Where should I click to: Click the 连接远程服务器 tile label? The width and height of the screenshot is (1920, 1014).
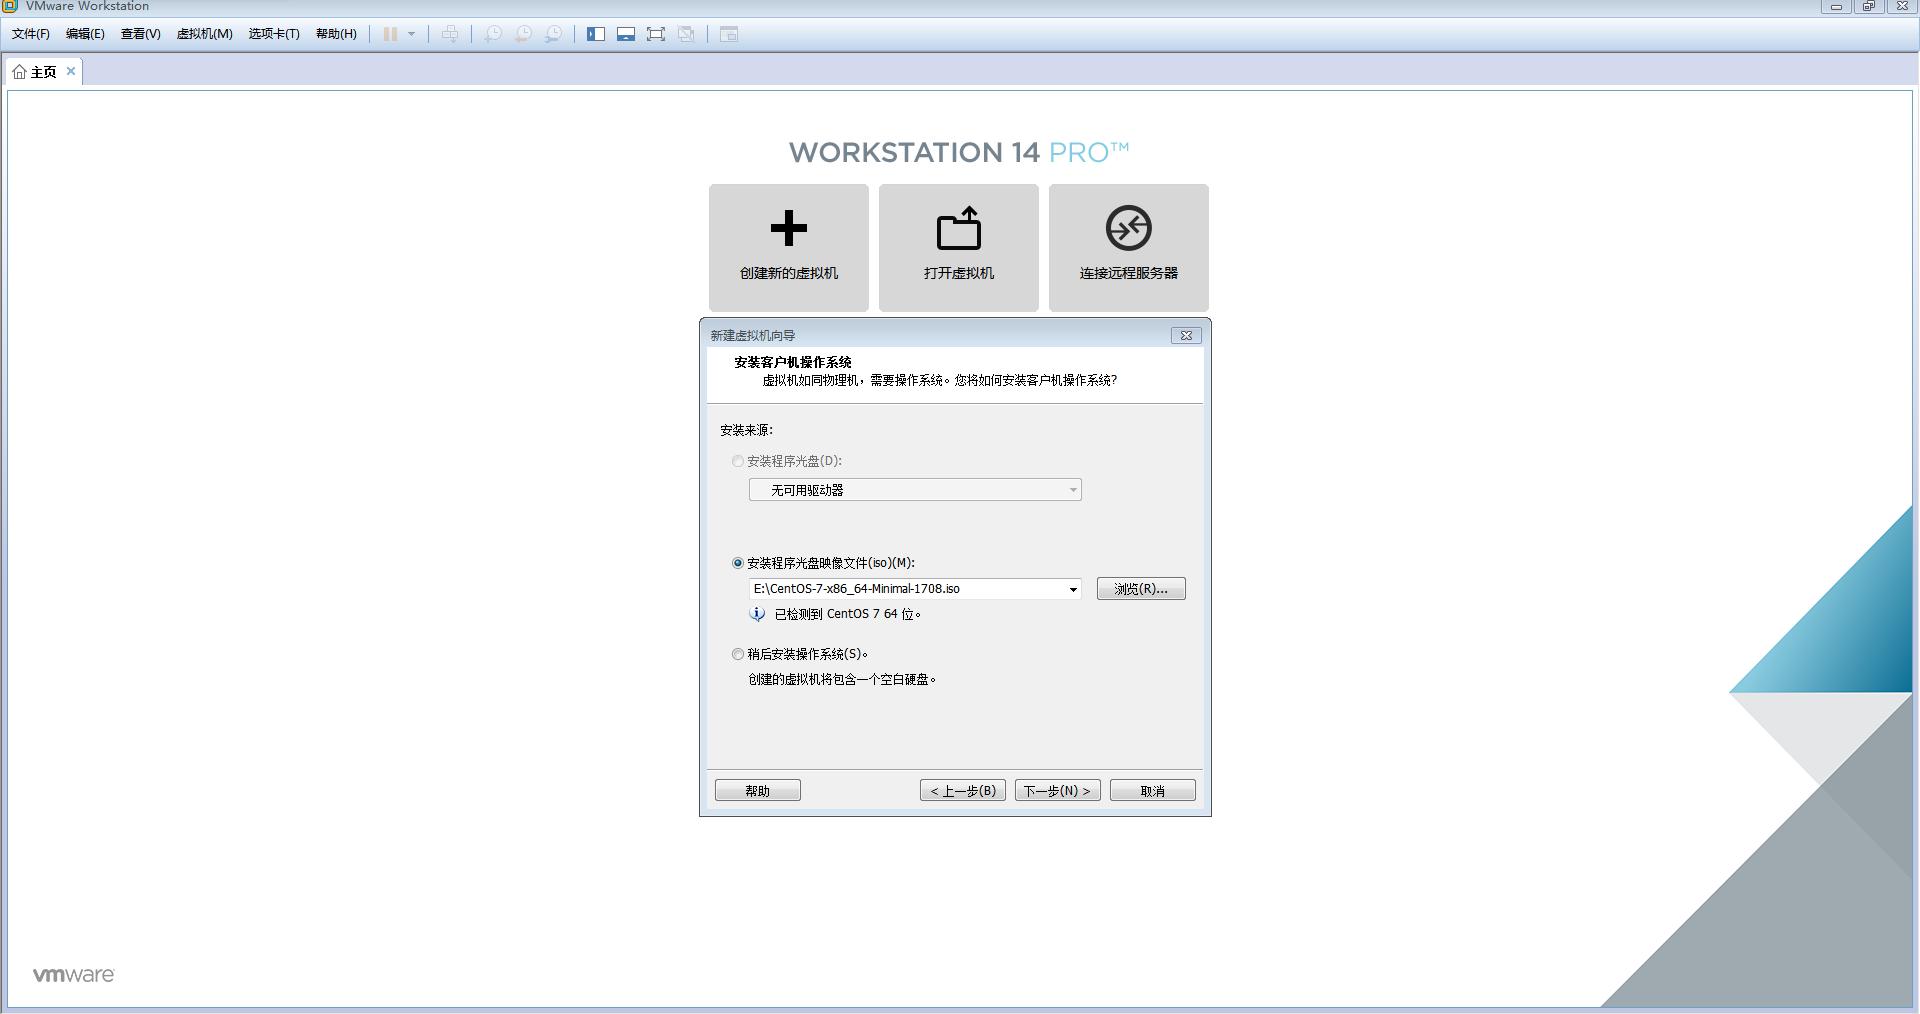point(1129,273)
